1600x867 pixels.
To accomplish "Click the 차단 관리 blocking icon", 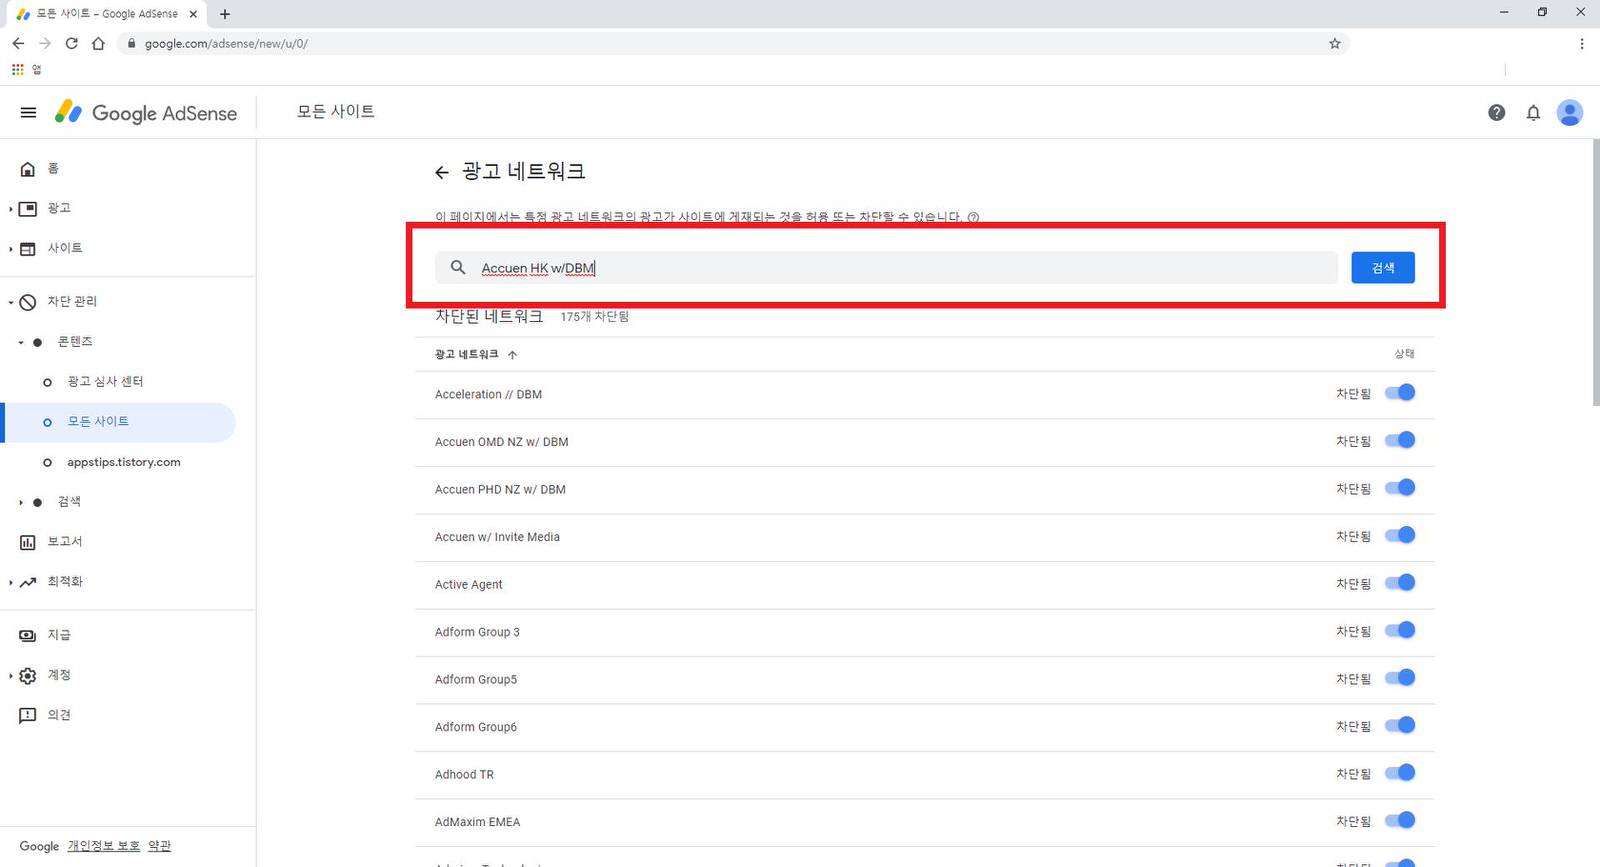I will 28,302.
